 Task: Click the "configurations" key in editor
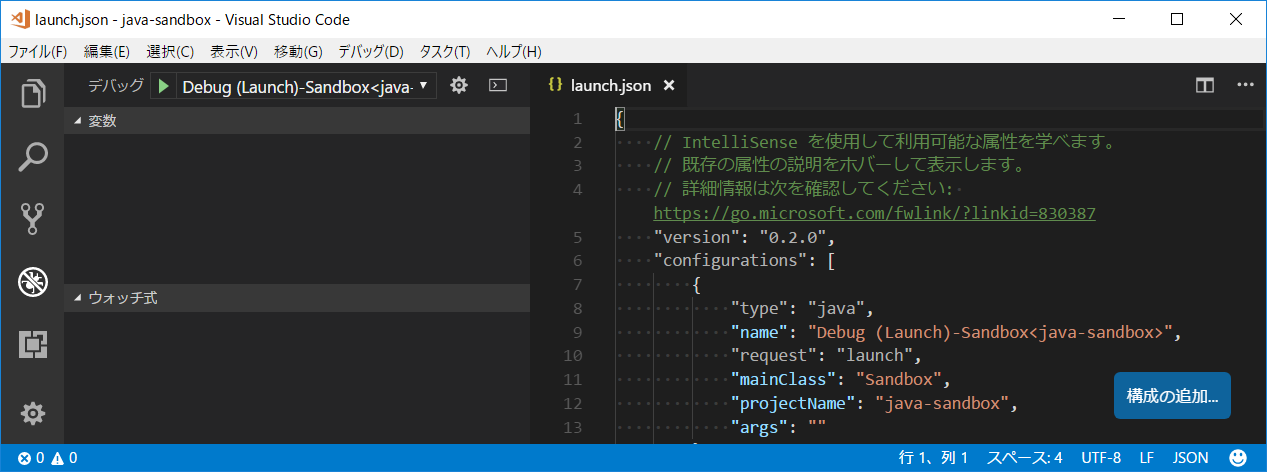[x=730, y=261]
